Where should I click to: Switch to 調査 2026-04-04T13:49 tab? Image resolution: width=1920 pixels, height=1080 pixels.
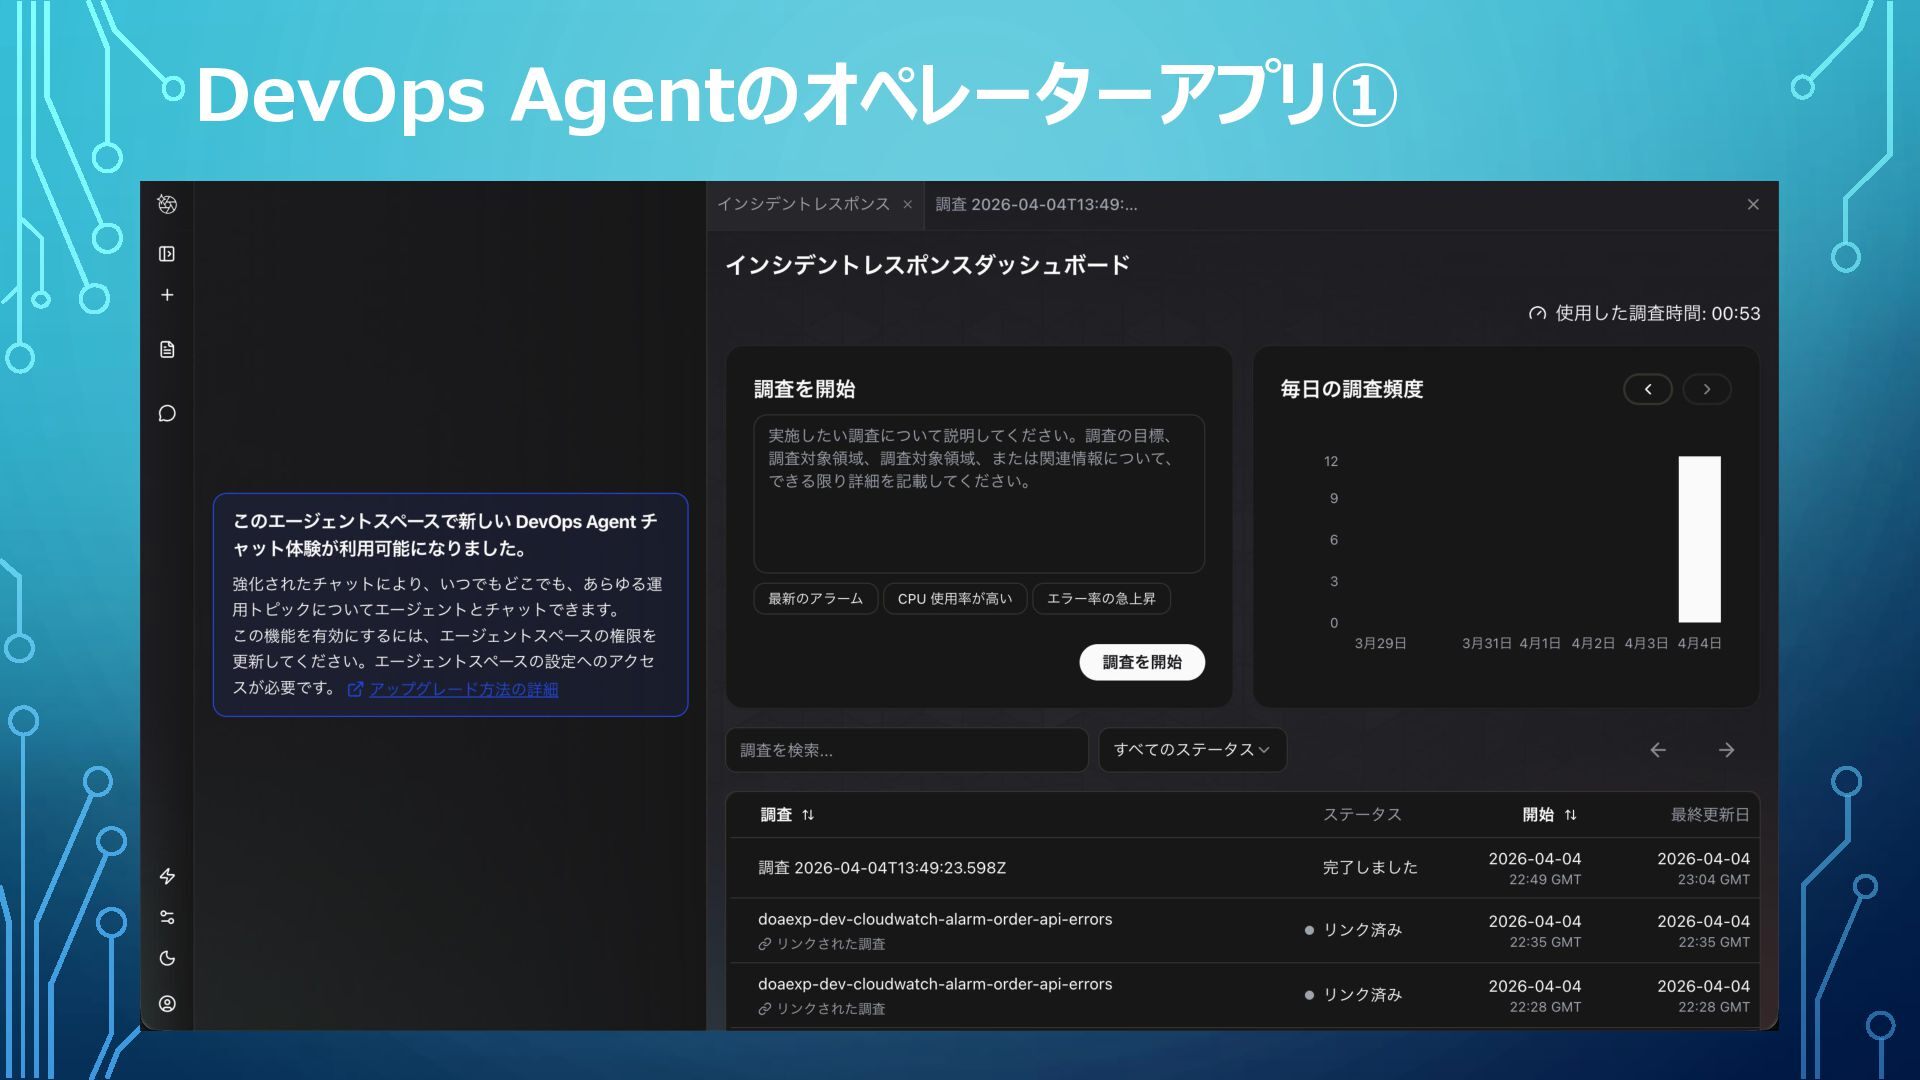[1036, 204]
